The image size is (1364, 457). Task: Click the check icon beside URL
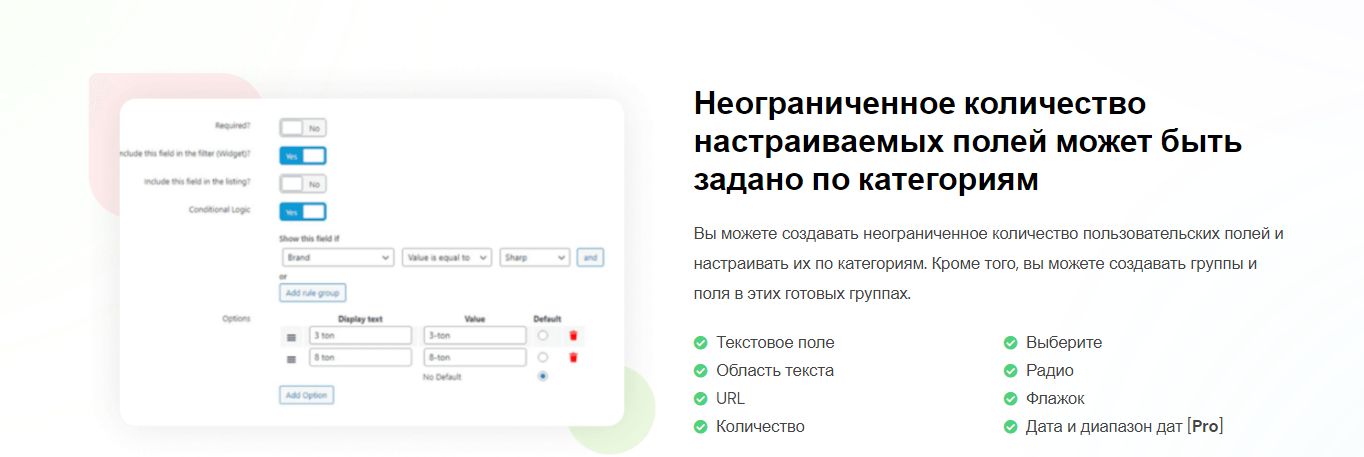coord(701,399)
